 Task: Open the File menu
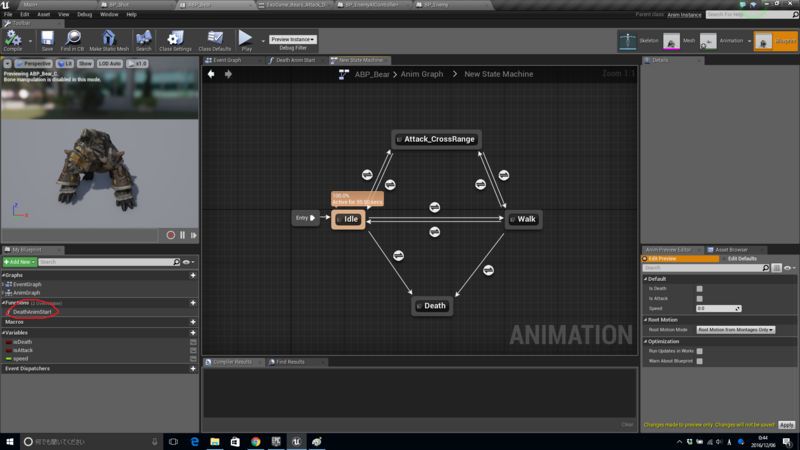click(8, 14)
